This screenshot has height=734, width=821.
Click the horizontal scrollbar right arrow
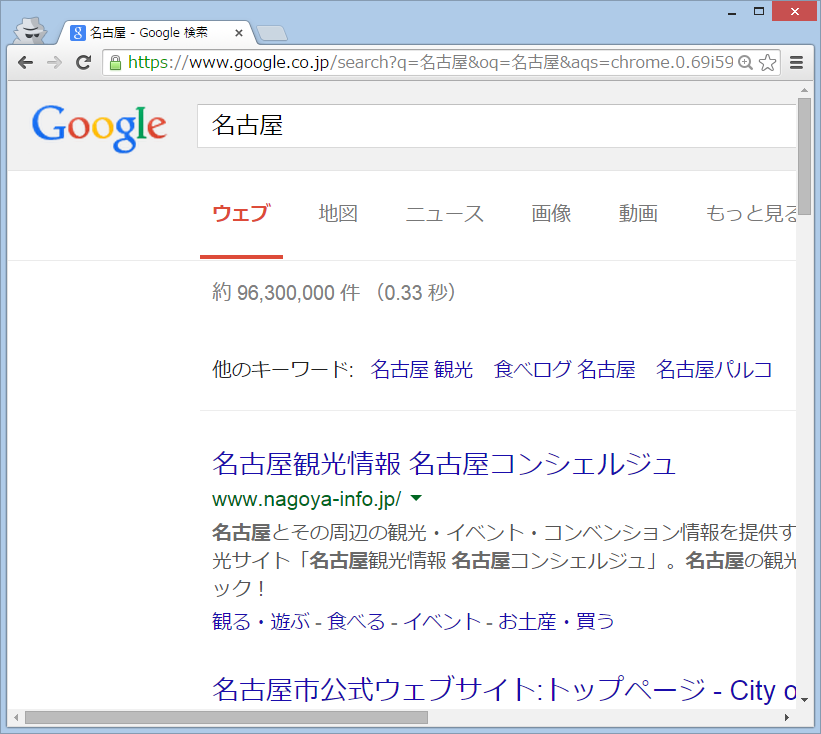(786, 717)
